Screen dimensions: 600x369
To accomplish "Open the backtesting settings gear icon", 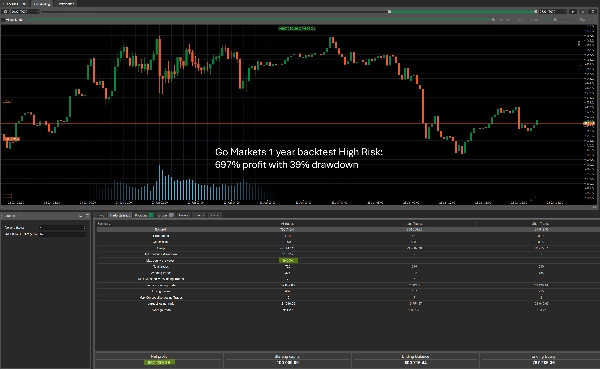I will click(5, 11).
